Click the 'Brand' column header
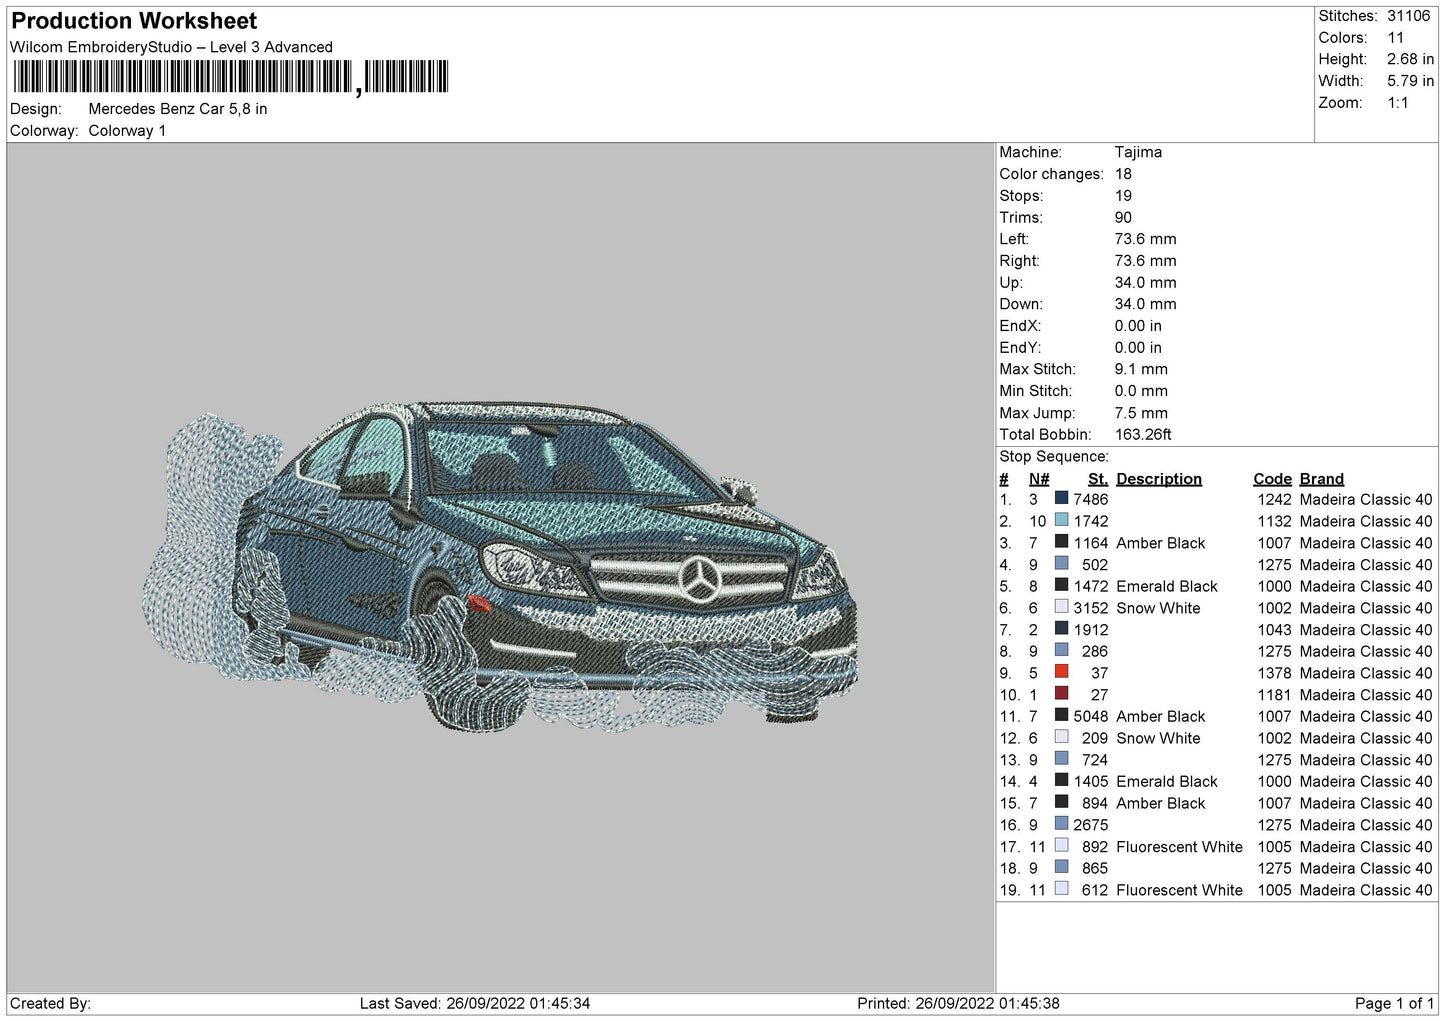 tap(1322, 479)
